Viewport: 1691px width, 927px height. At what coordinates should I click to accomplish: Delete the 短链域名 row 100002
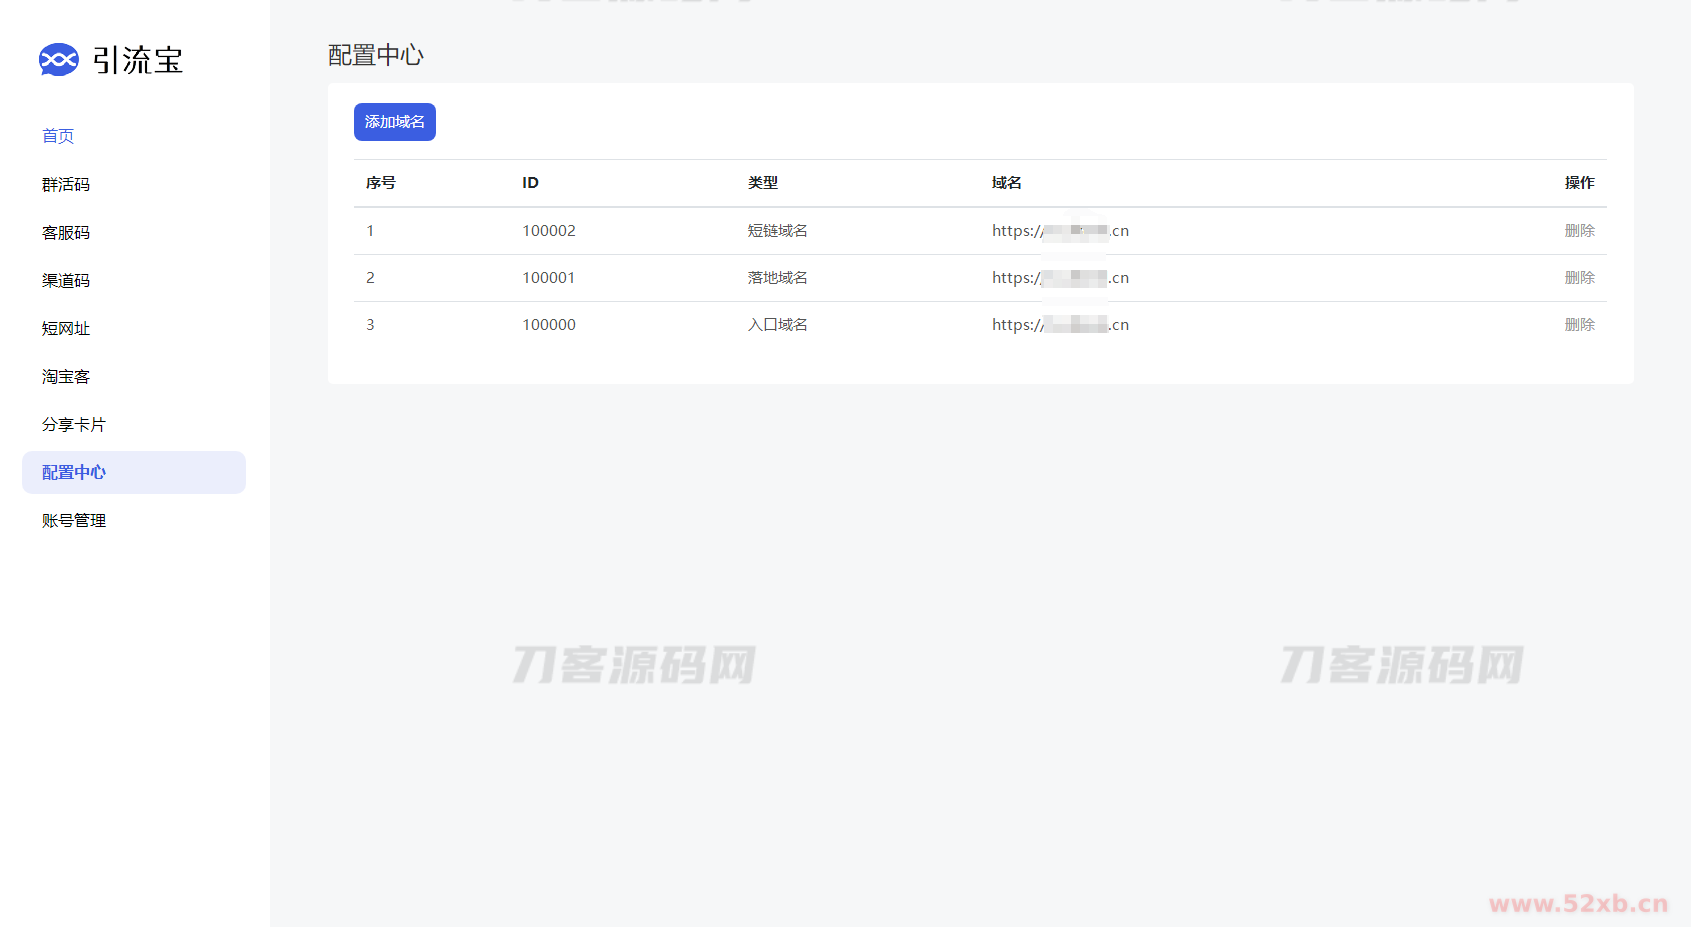(x=1579, y=231)
